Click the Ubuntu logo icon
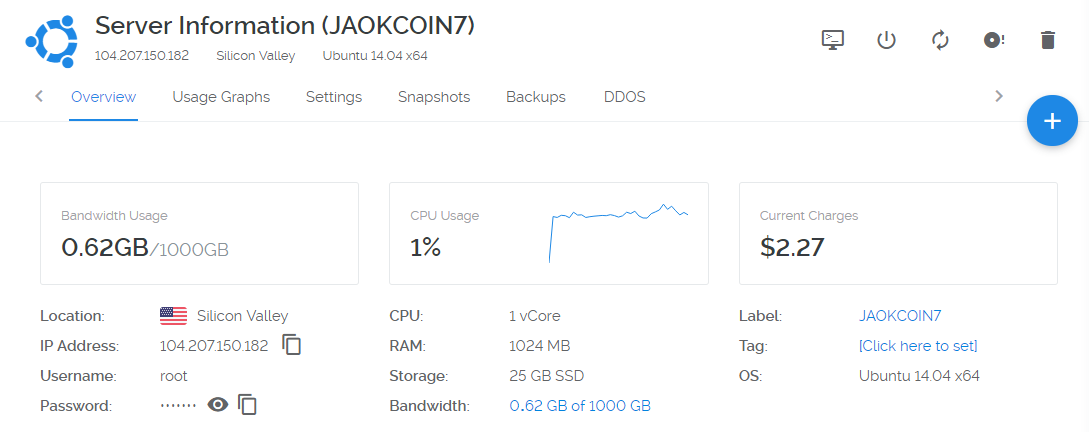This screenshot has height=432, width=1089. tap(51, 41)
